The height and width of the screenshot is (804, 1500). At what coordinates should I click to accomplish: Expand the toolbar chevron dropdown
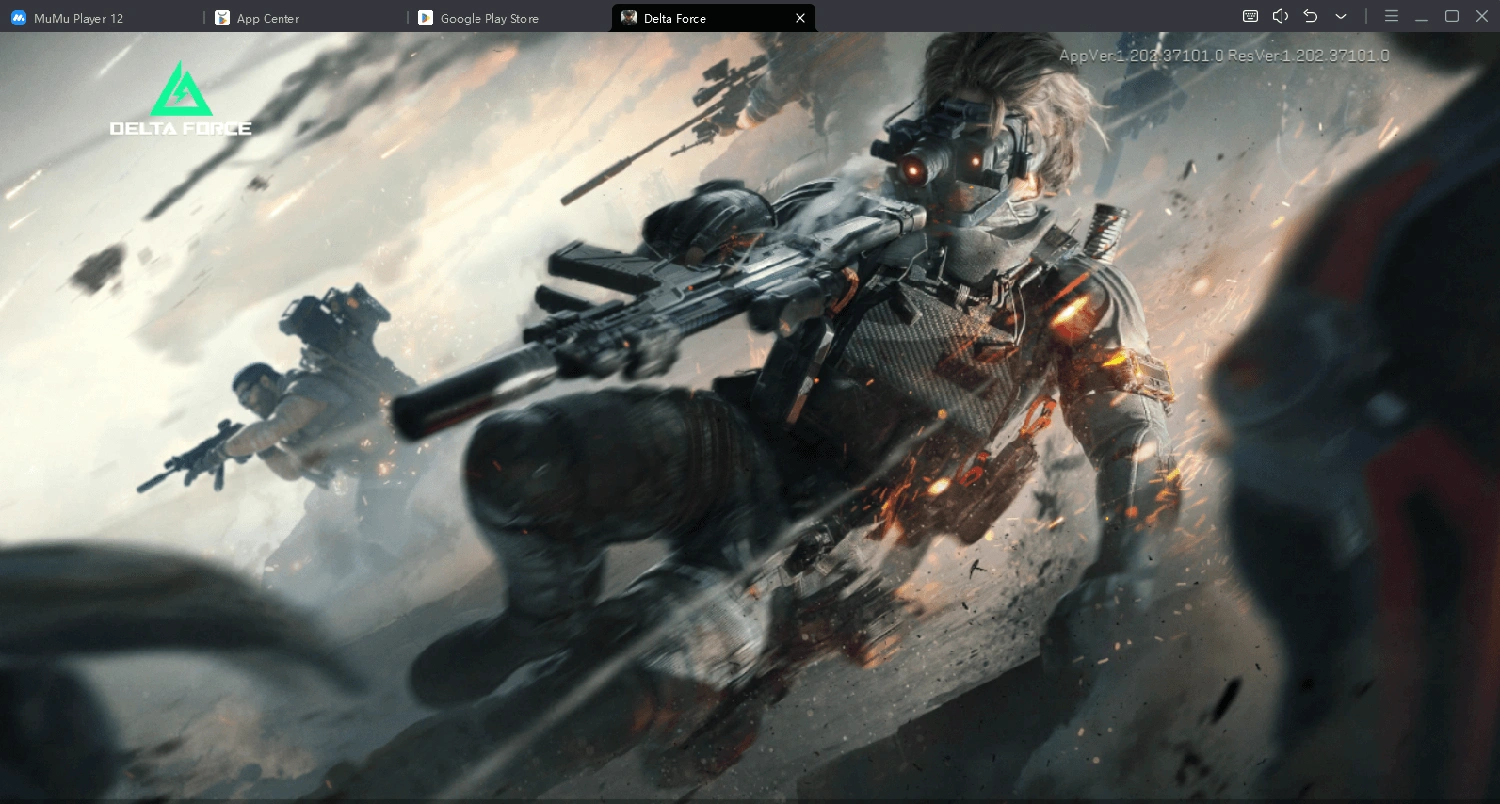[1341, 16]
